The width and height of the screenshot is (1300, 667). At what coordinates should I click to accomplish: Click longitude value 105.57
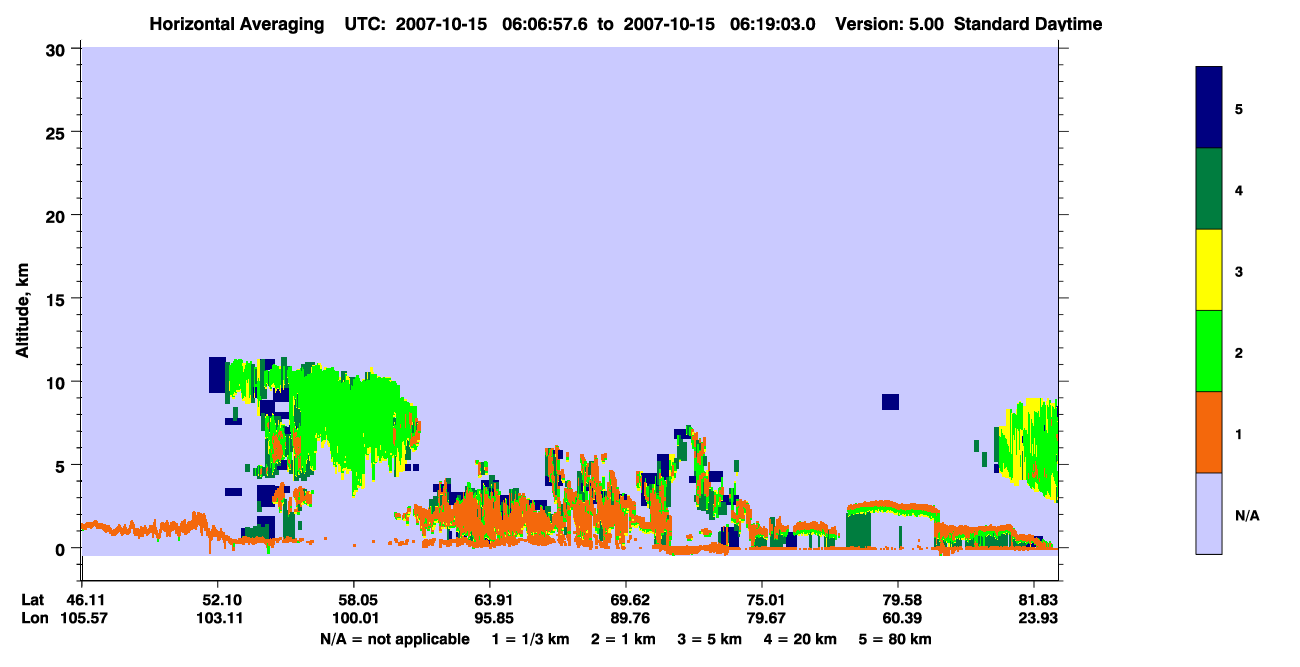click(82, 618)
